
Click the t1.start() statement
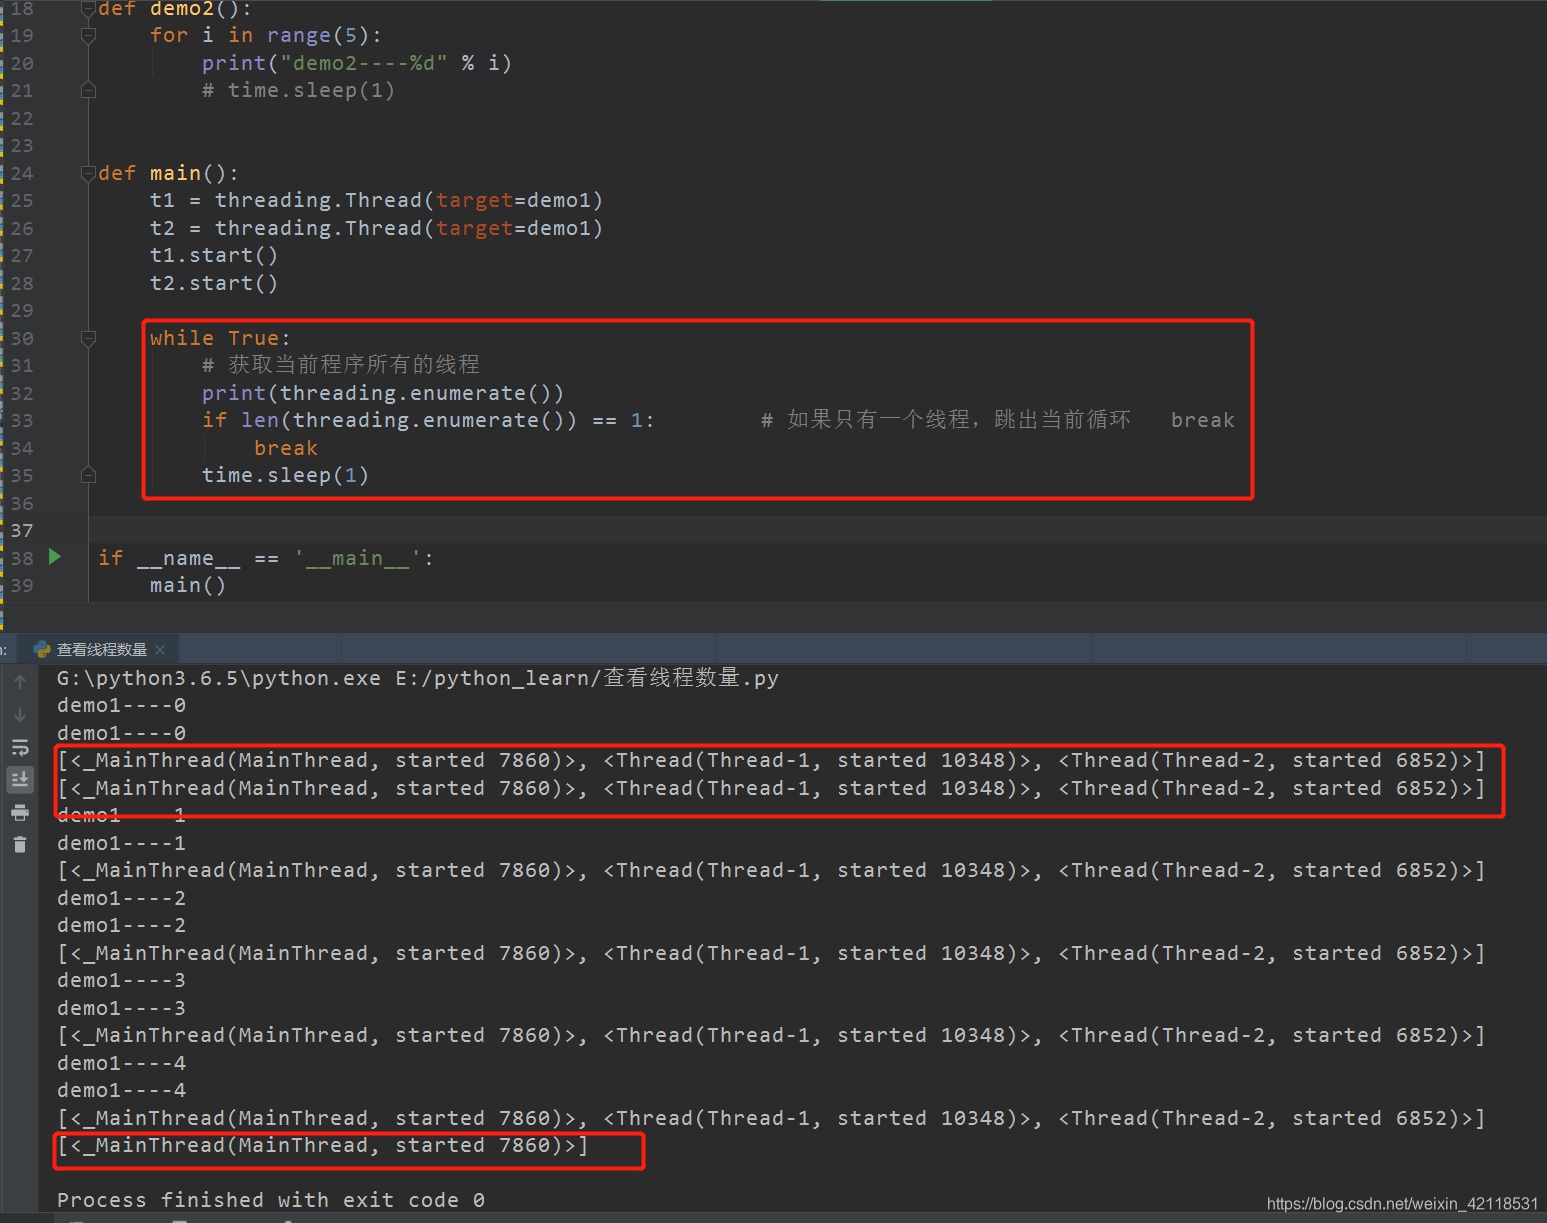(x=214, y=256)
